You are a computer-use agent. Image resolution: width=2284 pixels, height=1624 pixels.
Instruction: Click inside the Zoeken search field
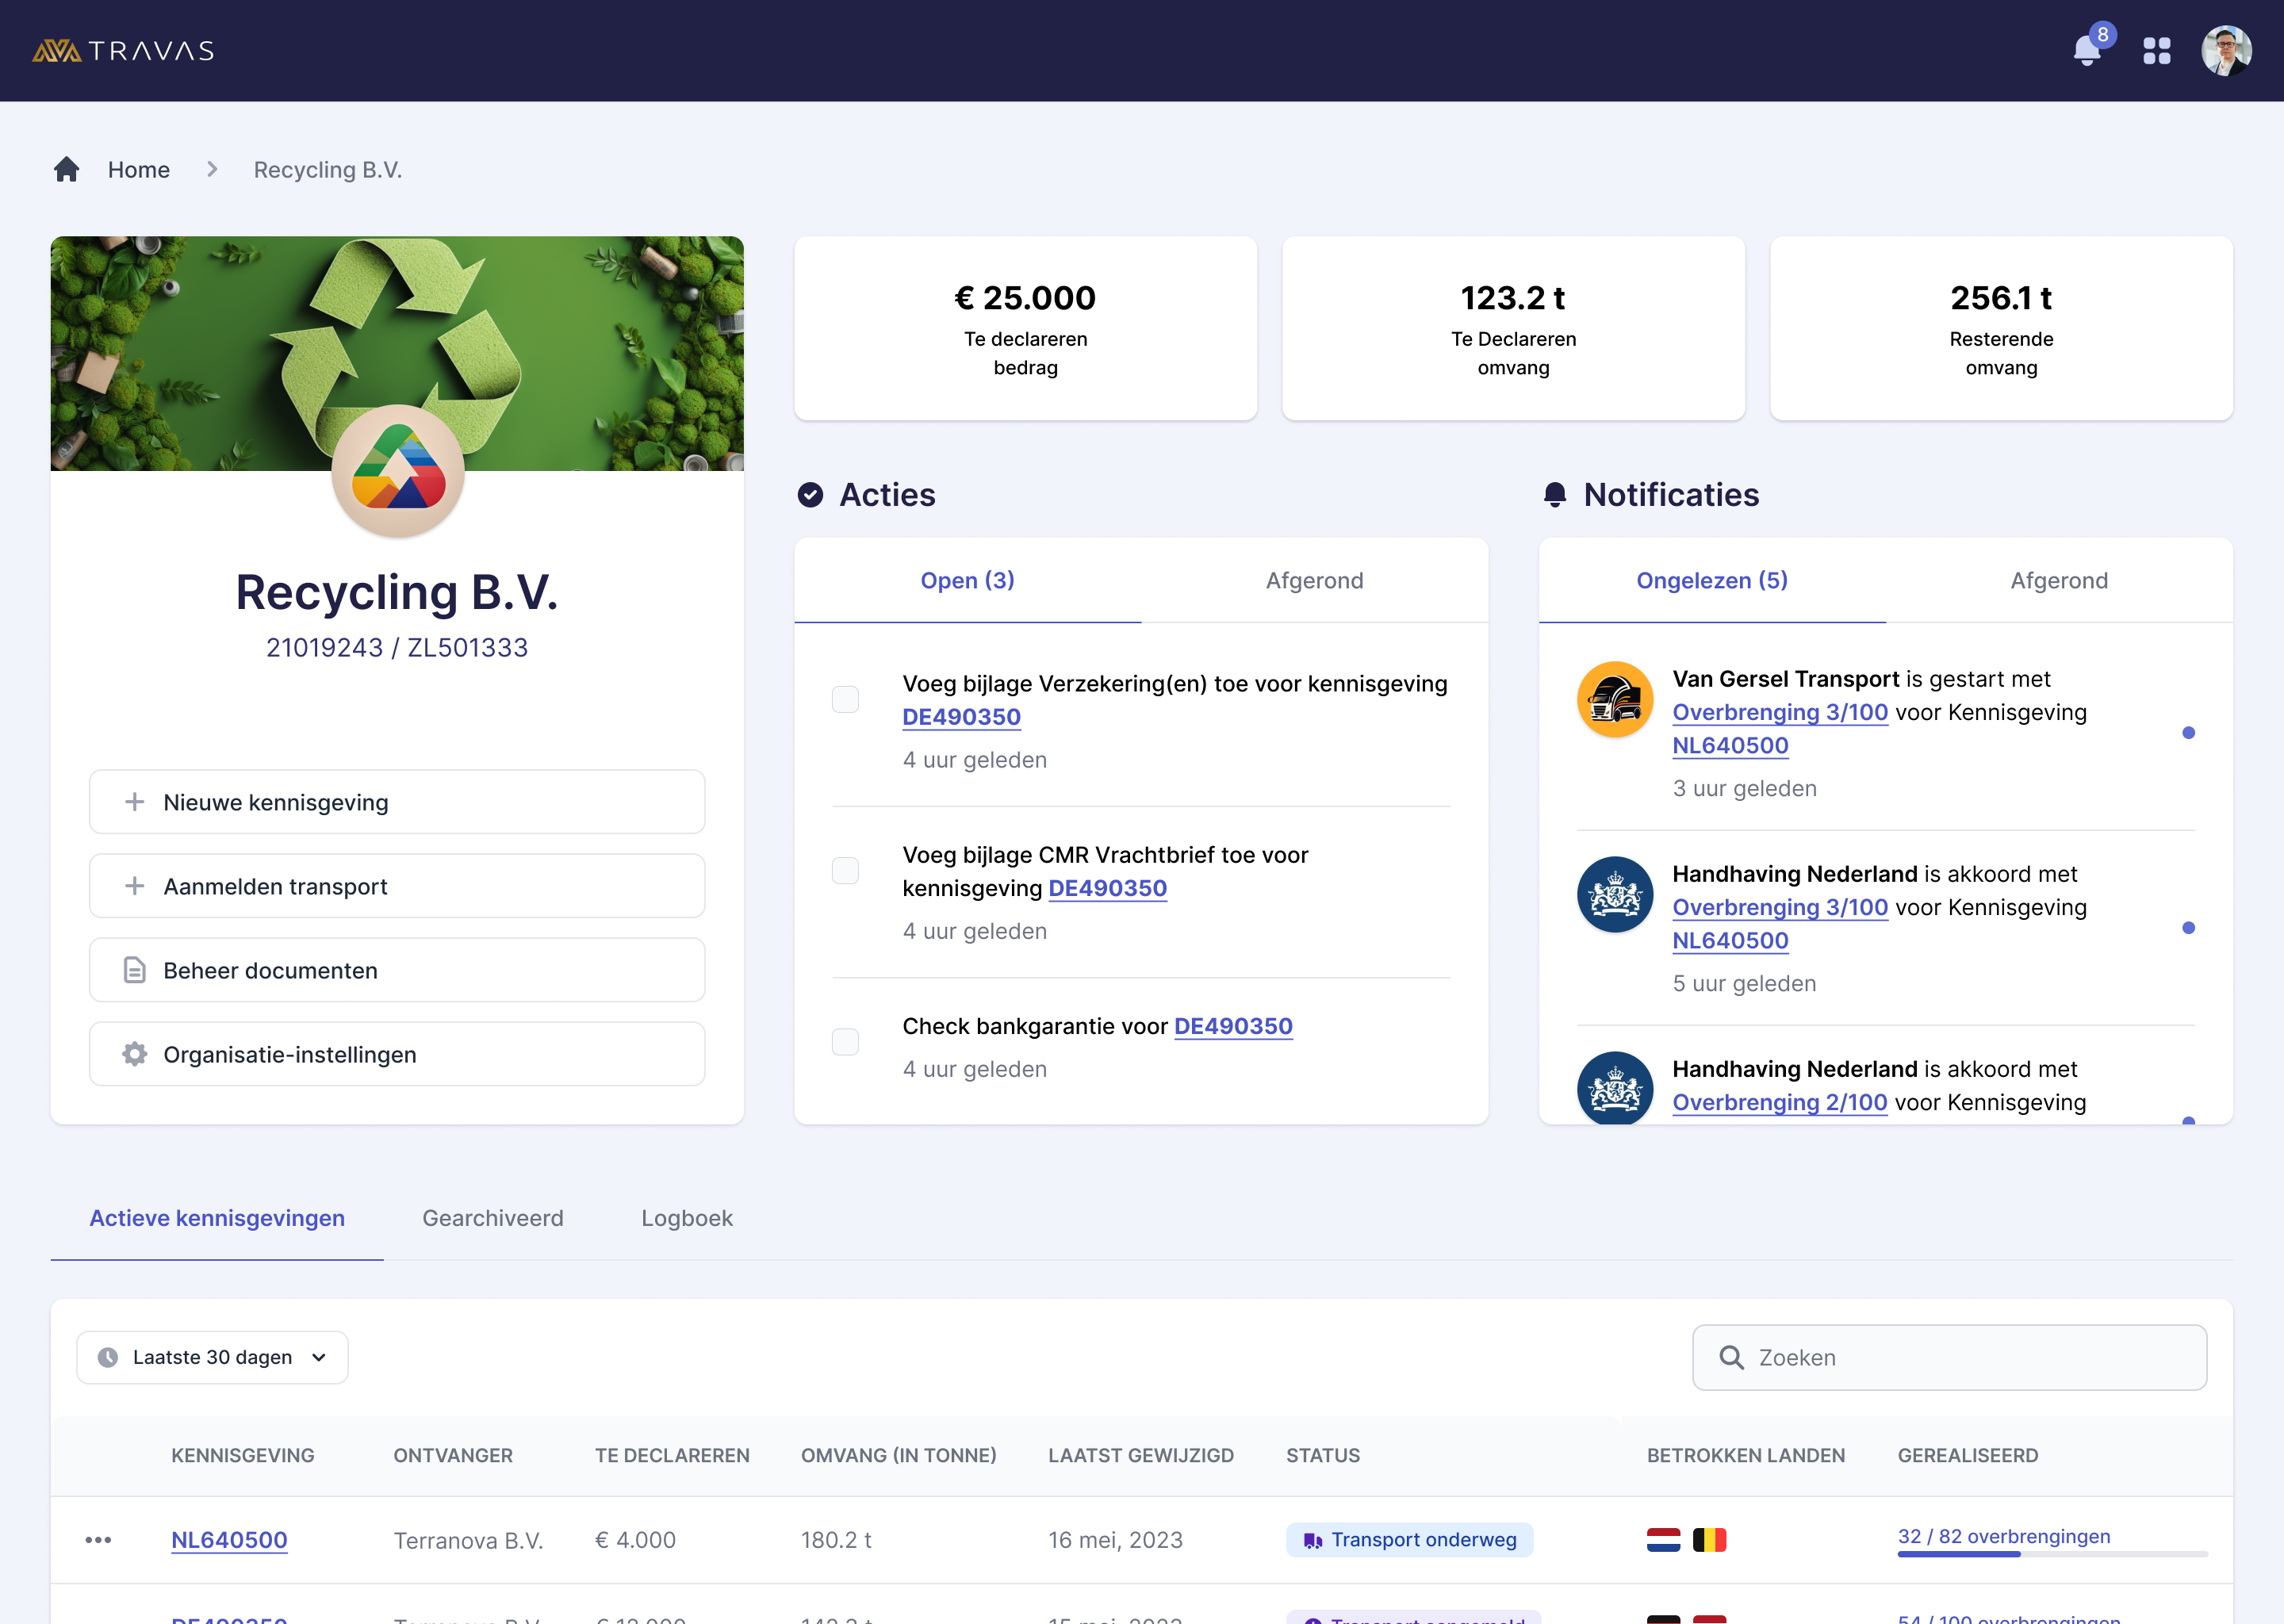(1947, 1357)
